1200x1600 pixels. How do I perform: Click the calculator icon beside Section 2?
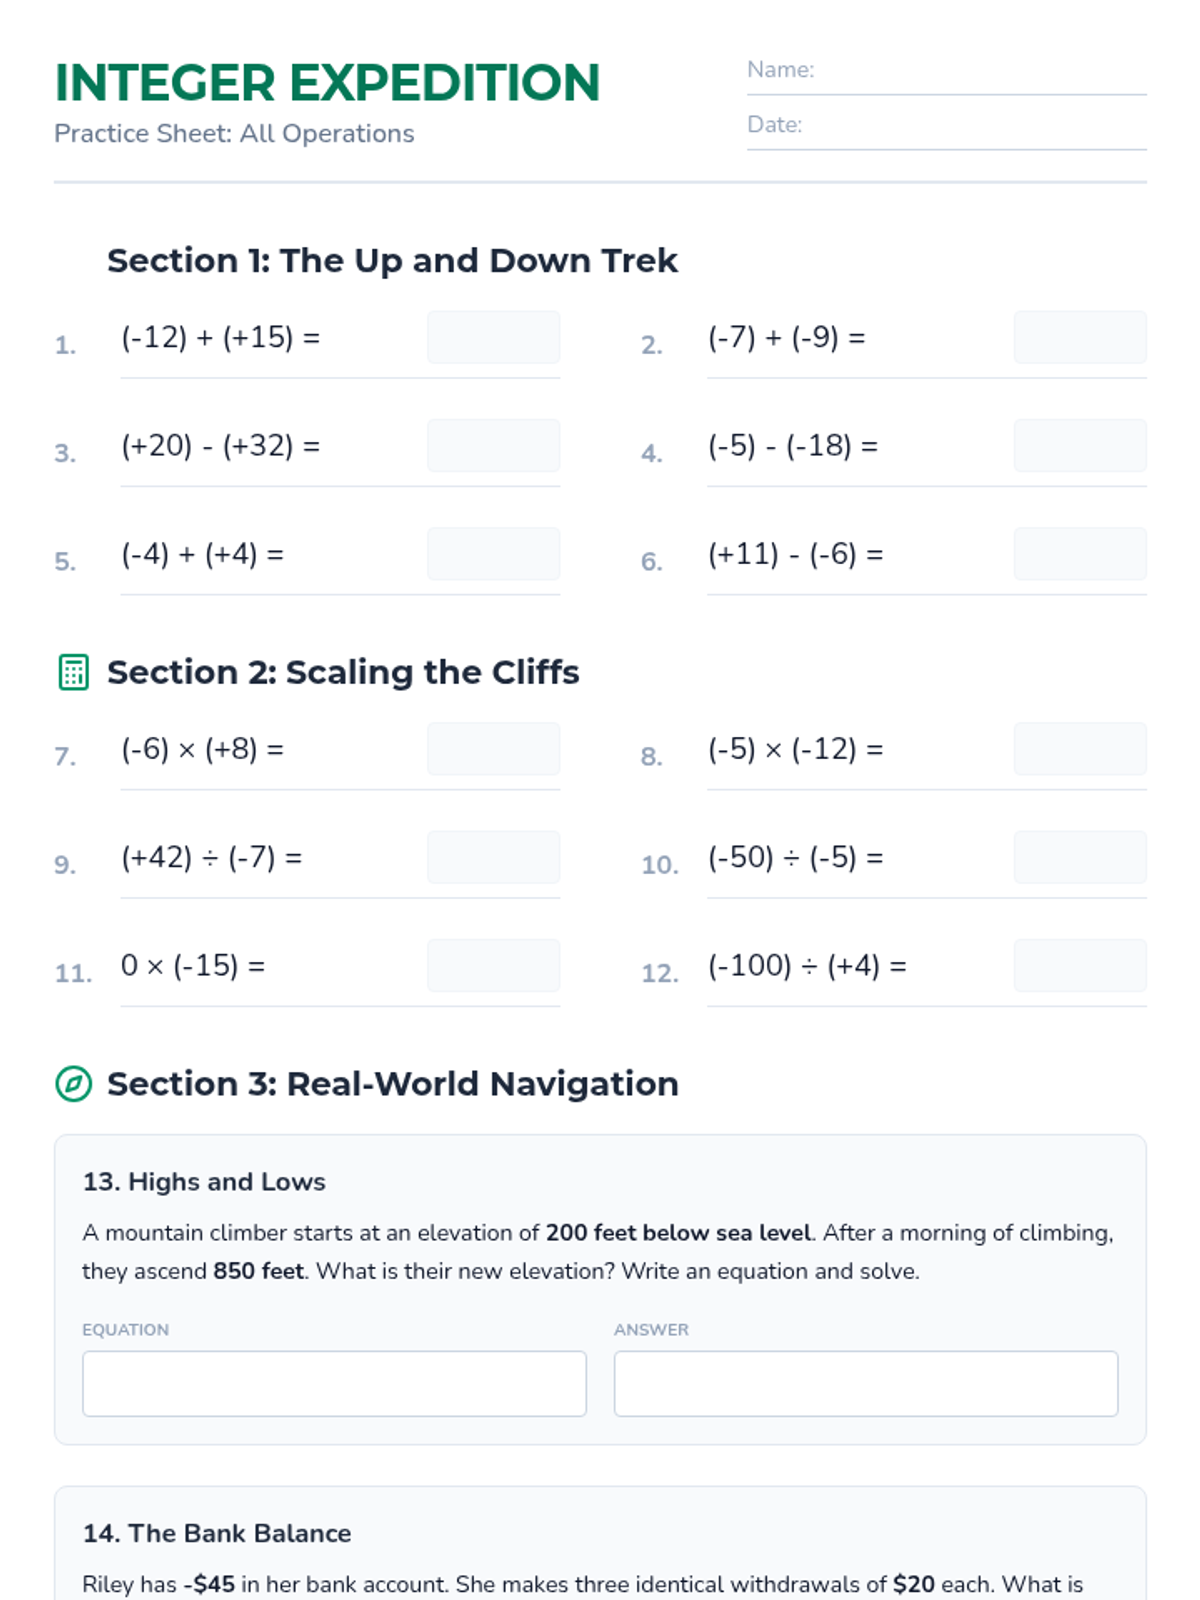(x=73, y=672)
